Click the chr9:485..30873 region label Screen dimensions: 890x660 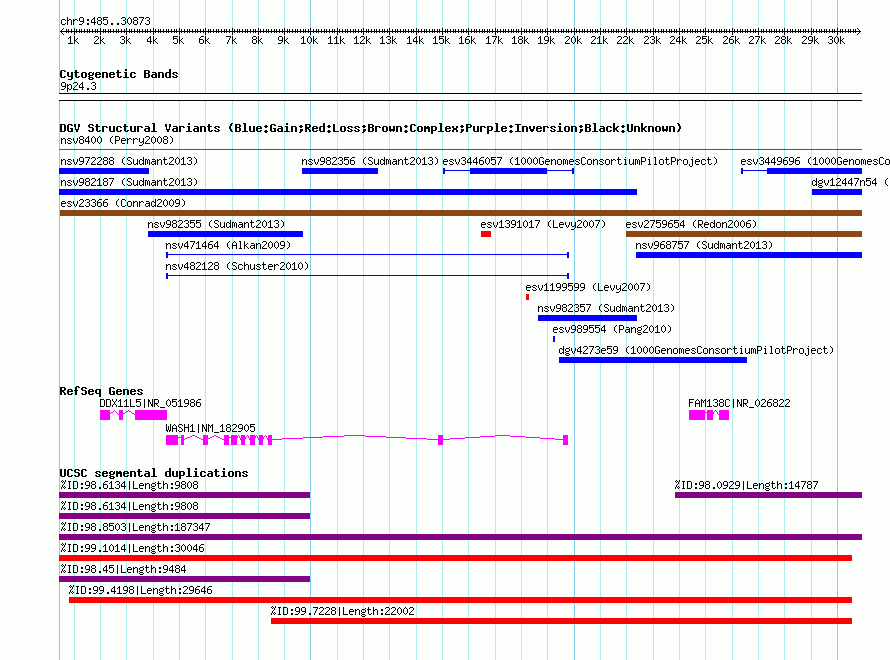pos(106,21)
